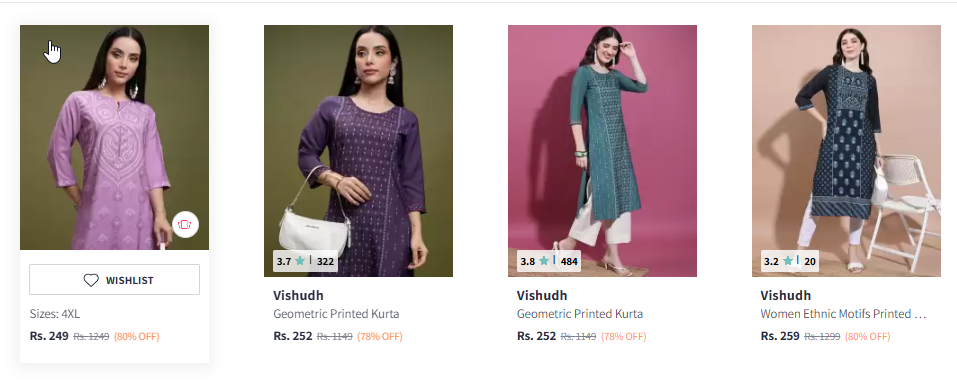
Task: Click the similar products icon on lavender kurta
Action: pos(185,224)
